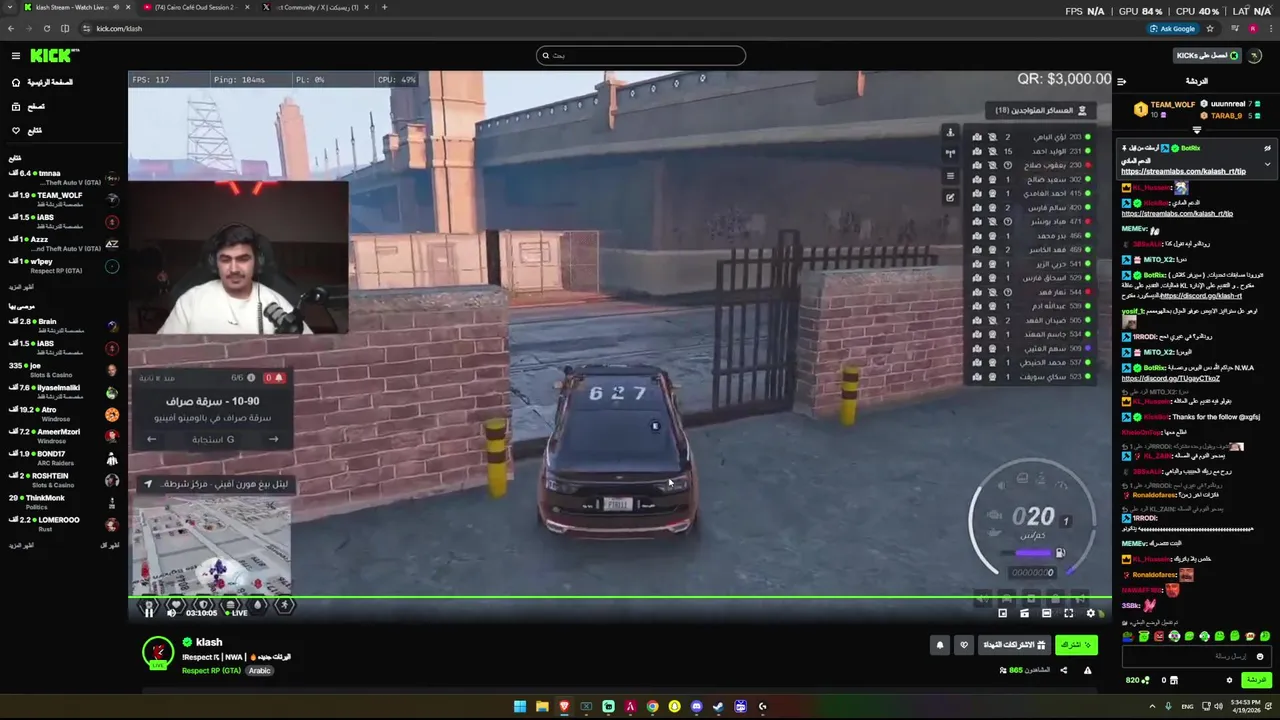Reload the Kick page
This screenshot has width=1280, height=720.
tap(46, 28)
